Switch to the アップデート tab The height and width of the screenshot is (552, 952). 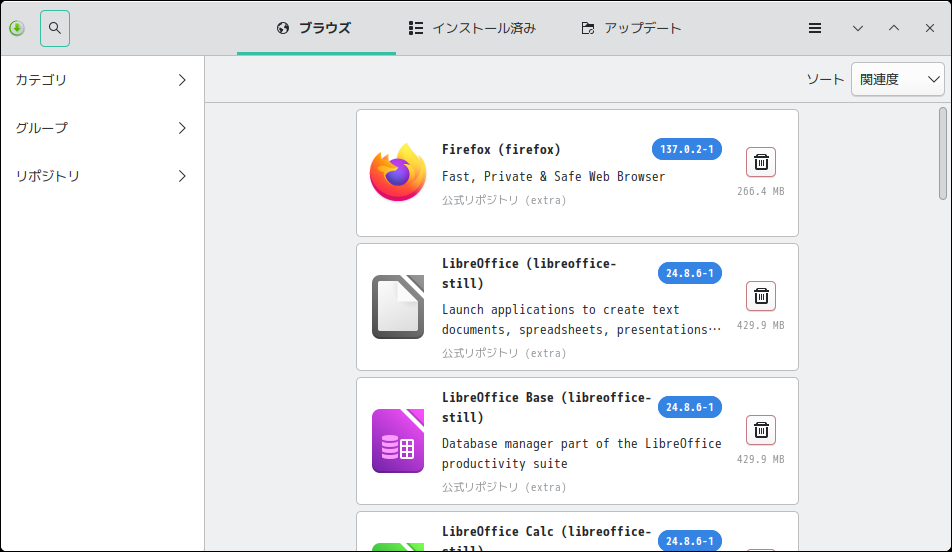click(631, 28)
